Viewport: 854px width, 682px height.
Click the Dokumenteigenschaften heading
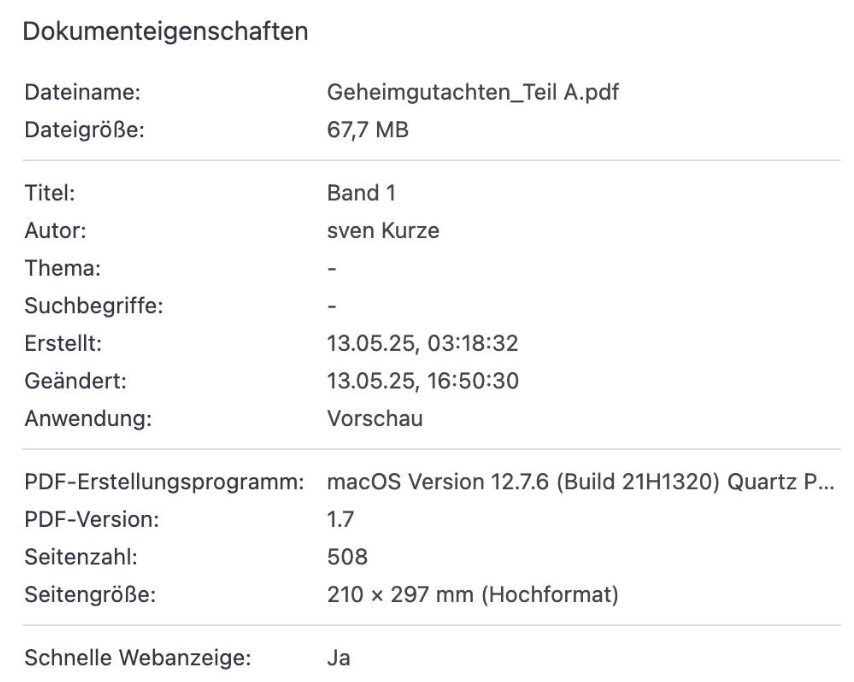(x=166, y=32)
